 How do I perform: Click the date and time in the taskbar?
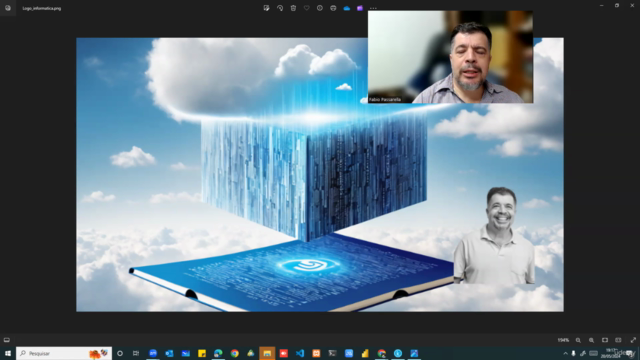click(611, 353)
